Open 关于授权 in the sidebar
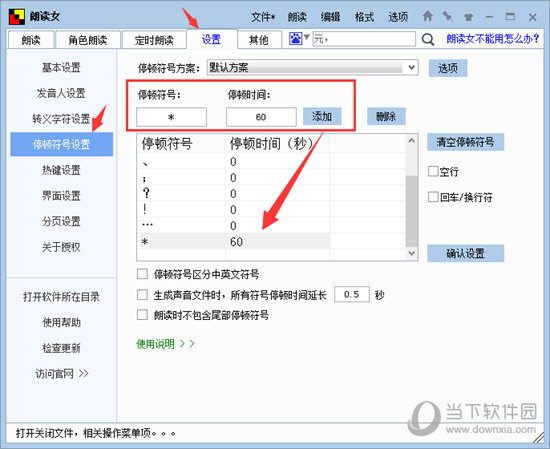 tap(61, 247)
